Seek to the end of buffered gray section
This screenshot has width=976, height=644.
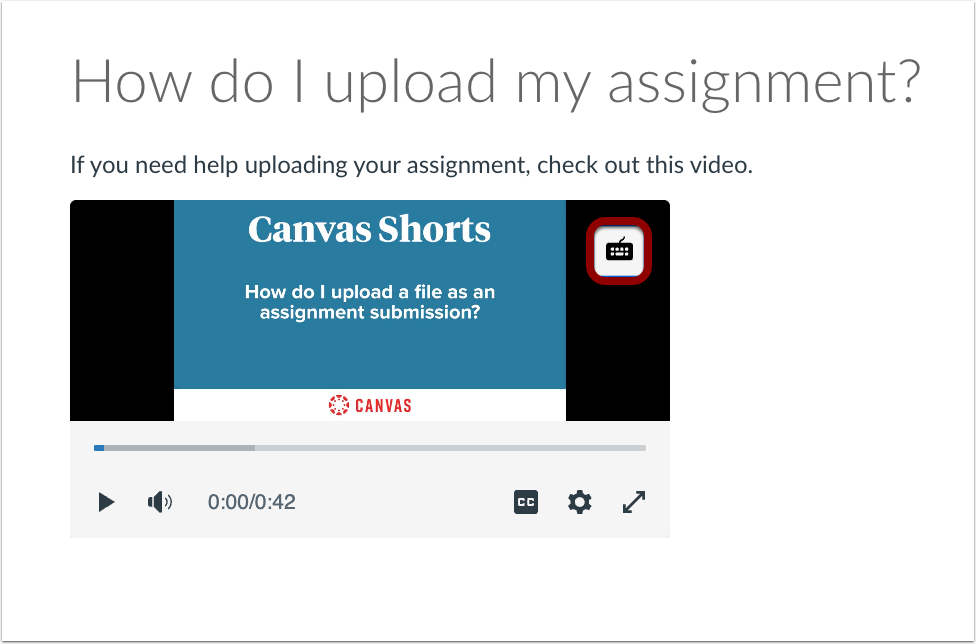click(252, 448)
